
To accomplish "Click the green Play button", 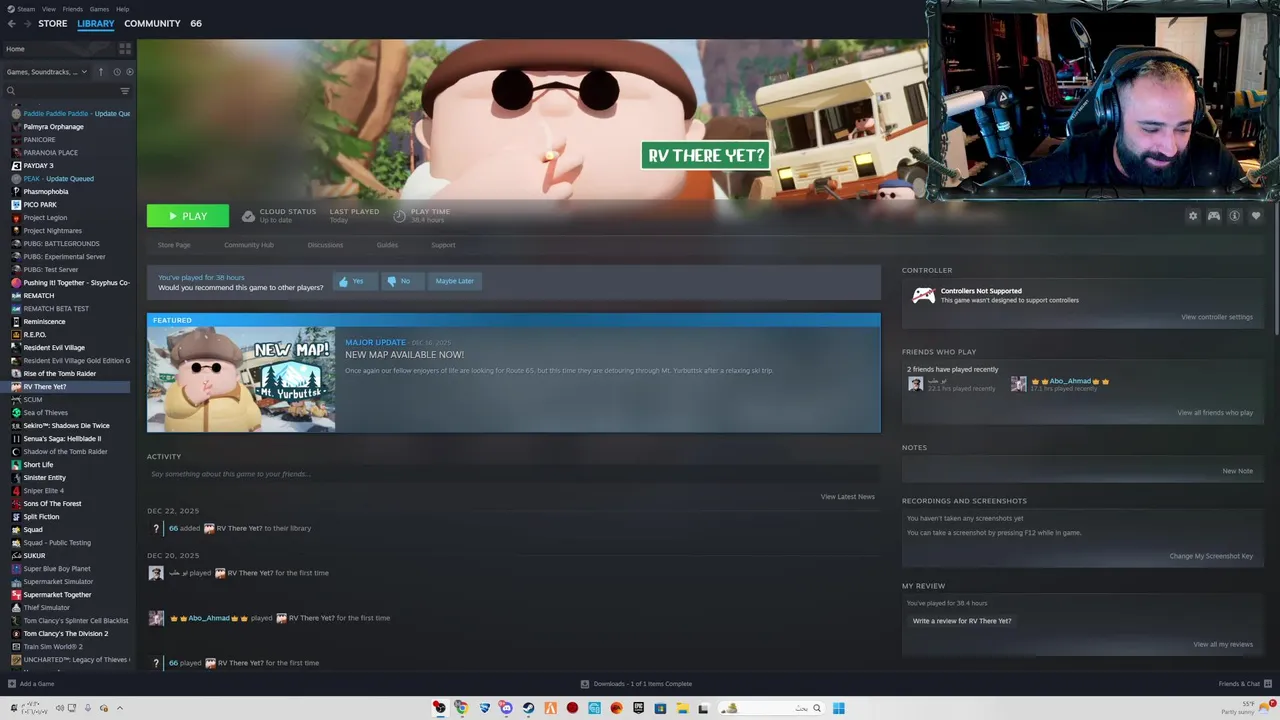I will point(188,216).
